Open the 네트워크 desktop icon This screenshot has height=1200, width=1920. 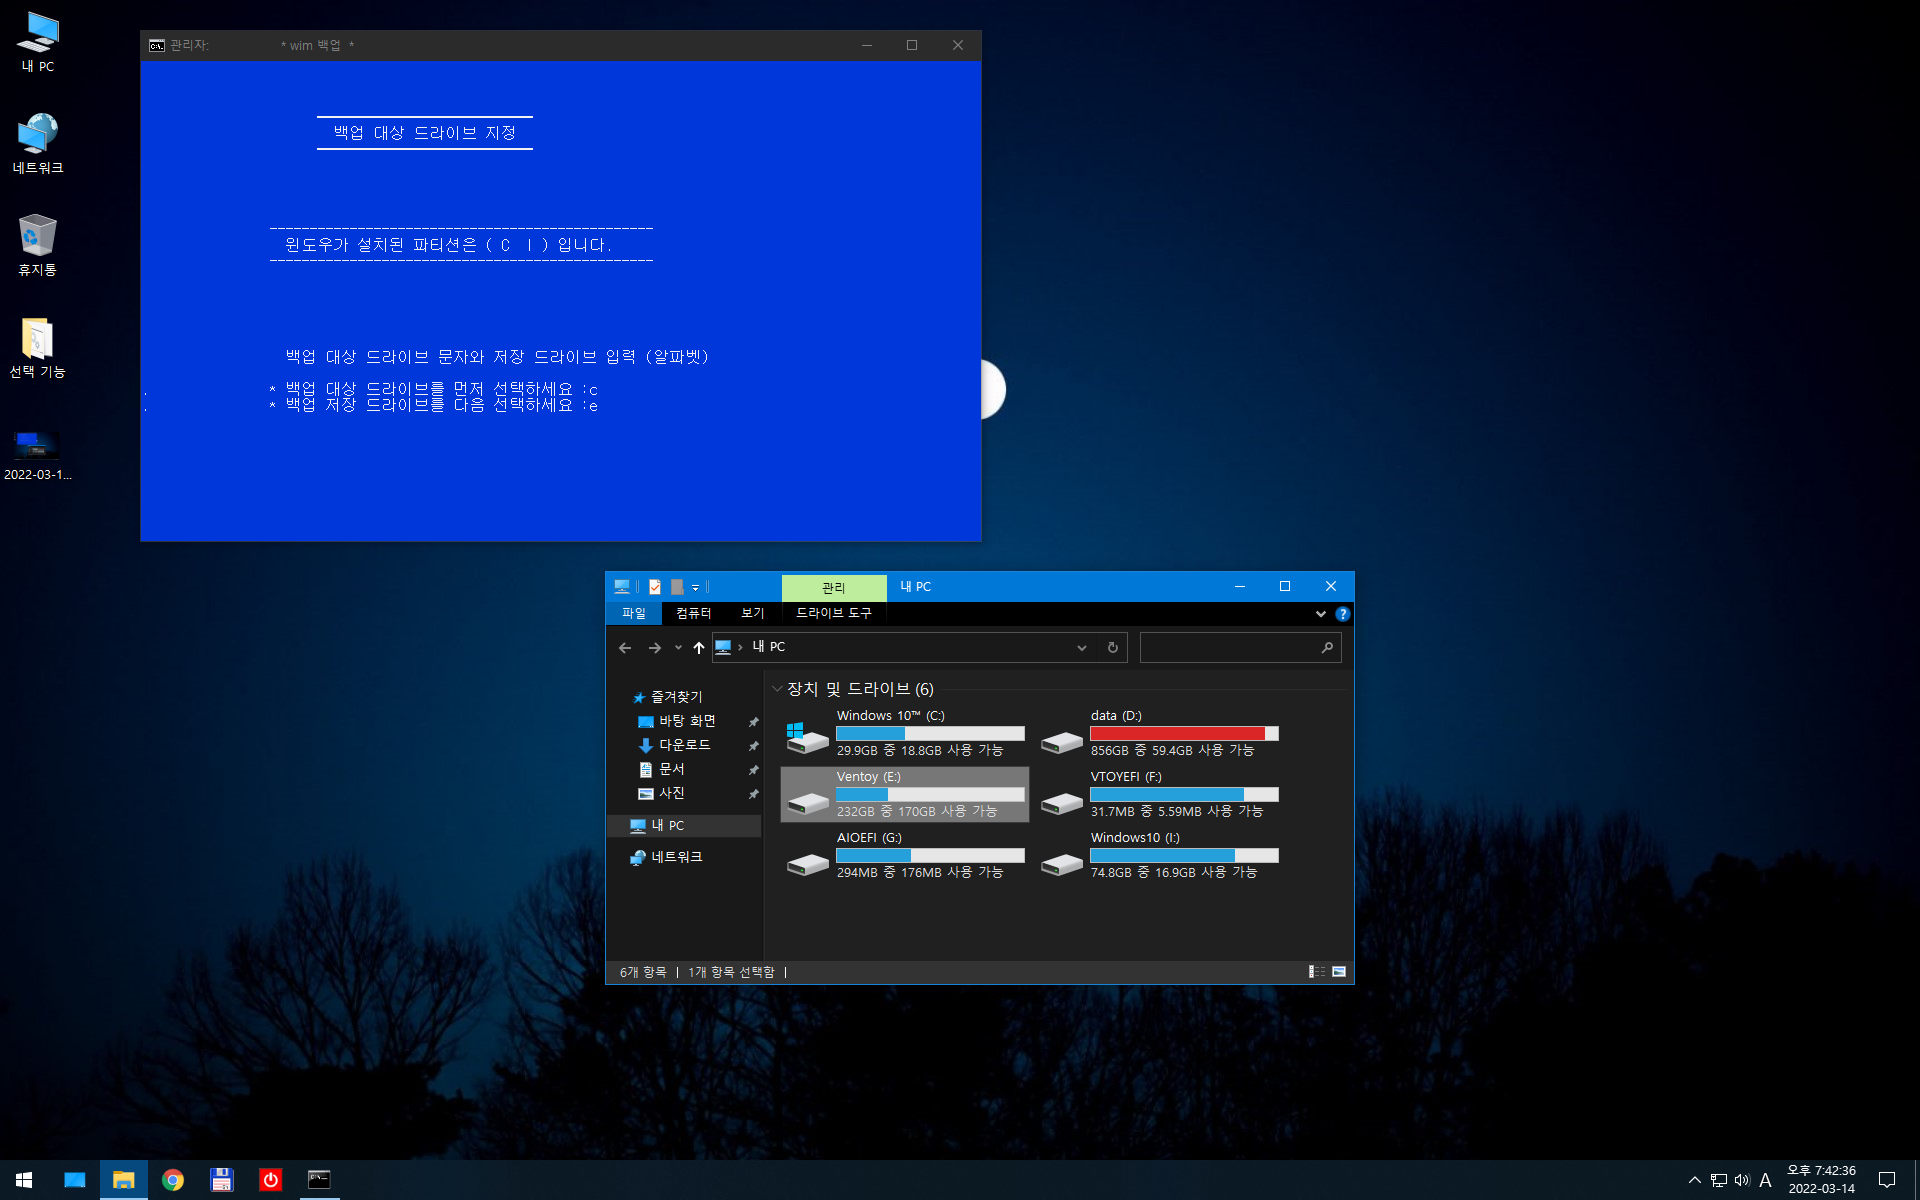pos(38,144)
